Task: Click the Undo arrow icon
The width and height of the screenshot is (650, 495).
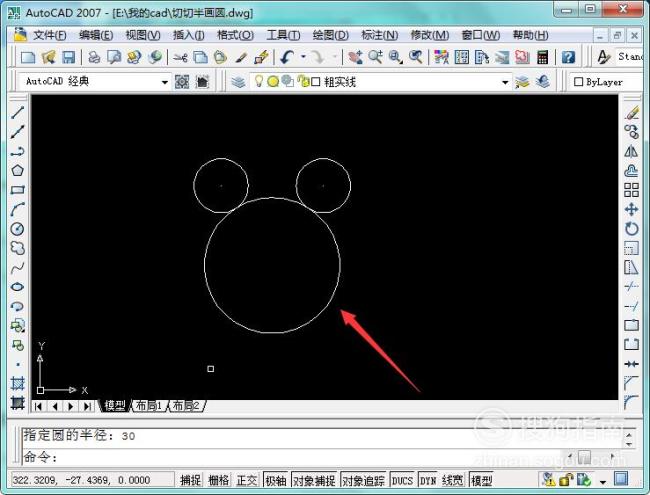Action: [x=288, y=57]
